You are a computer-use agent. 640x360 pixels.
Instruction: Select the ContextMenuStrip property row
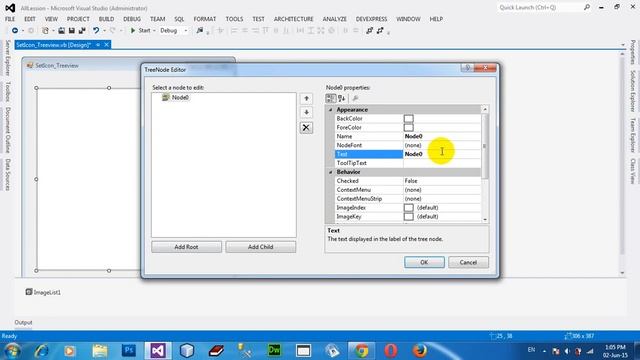coord(408,199)
